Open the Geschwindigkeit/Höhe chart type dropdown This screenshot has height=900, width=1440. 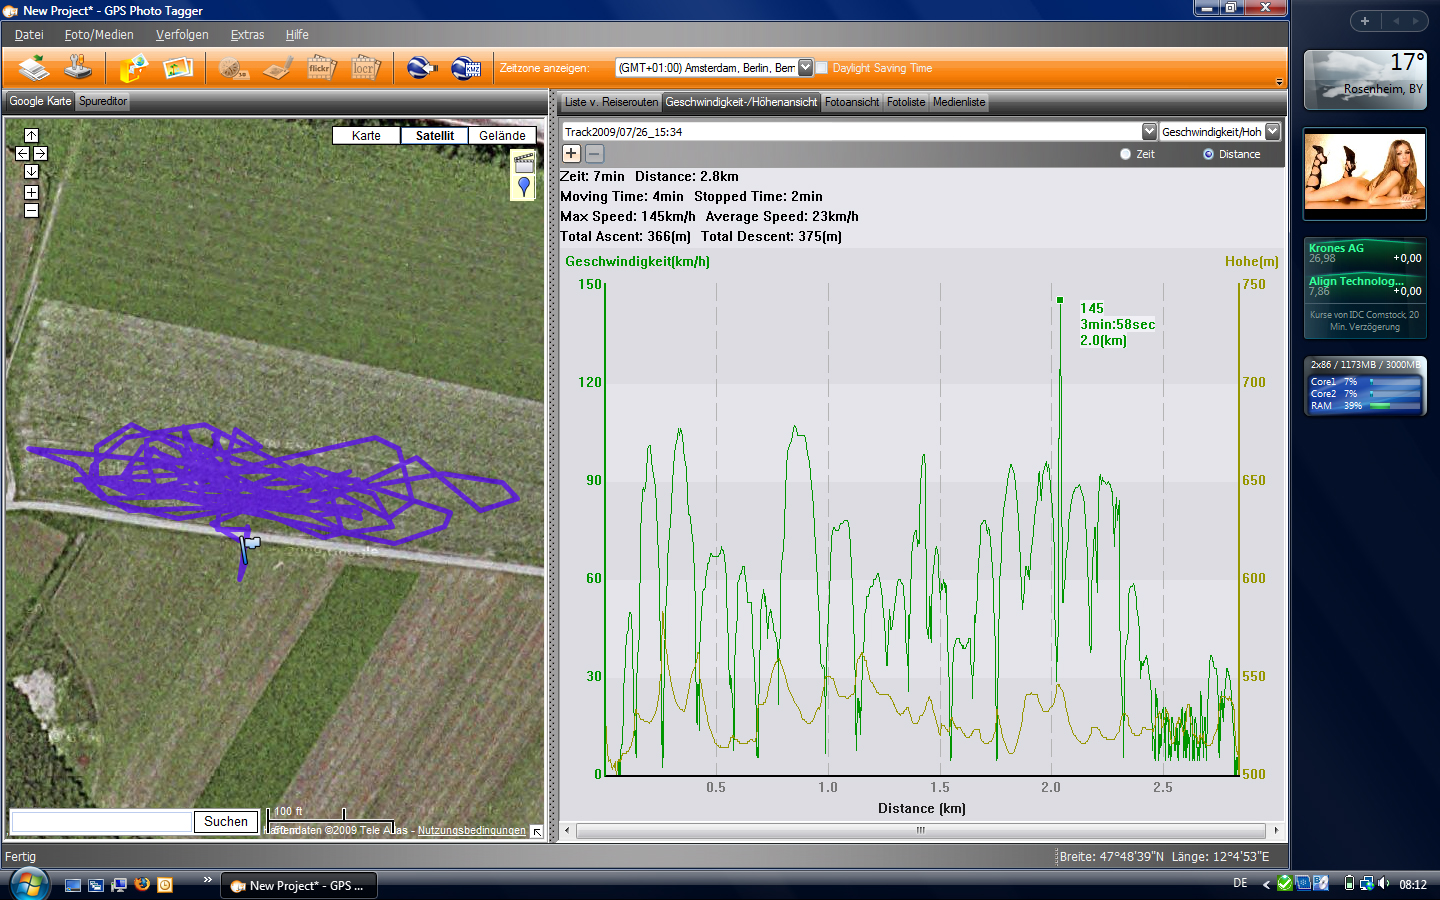(1272, 131)
